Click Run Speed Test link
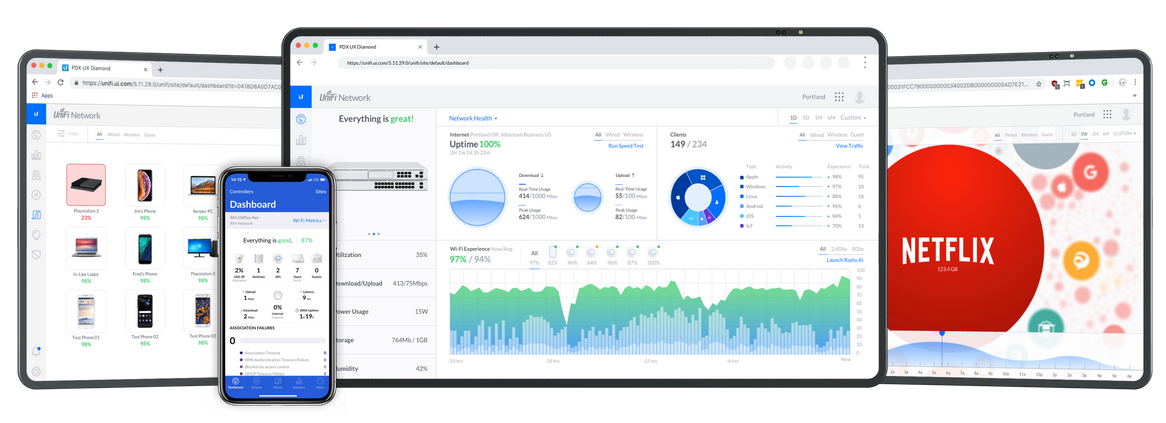This screenshot has width=1166, height=423. click(x=625, y=146)
